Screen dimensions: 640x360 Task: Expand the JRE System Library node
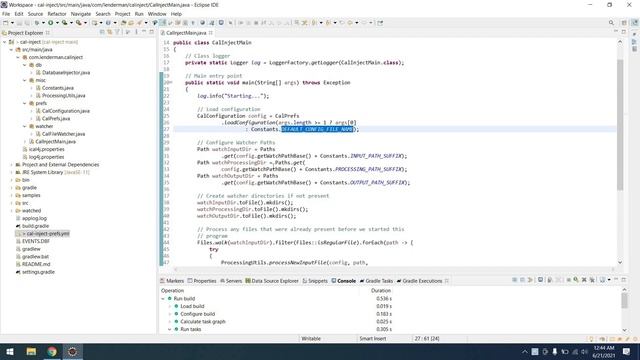click(11, 173)
